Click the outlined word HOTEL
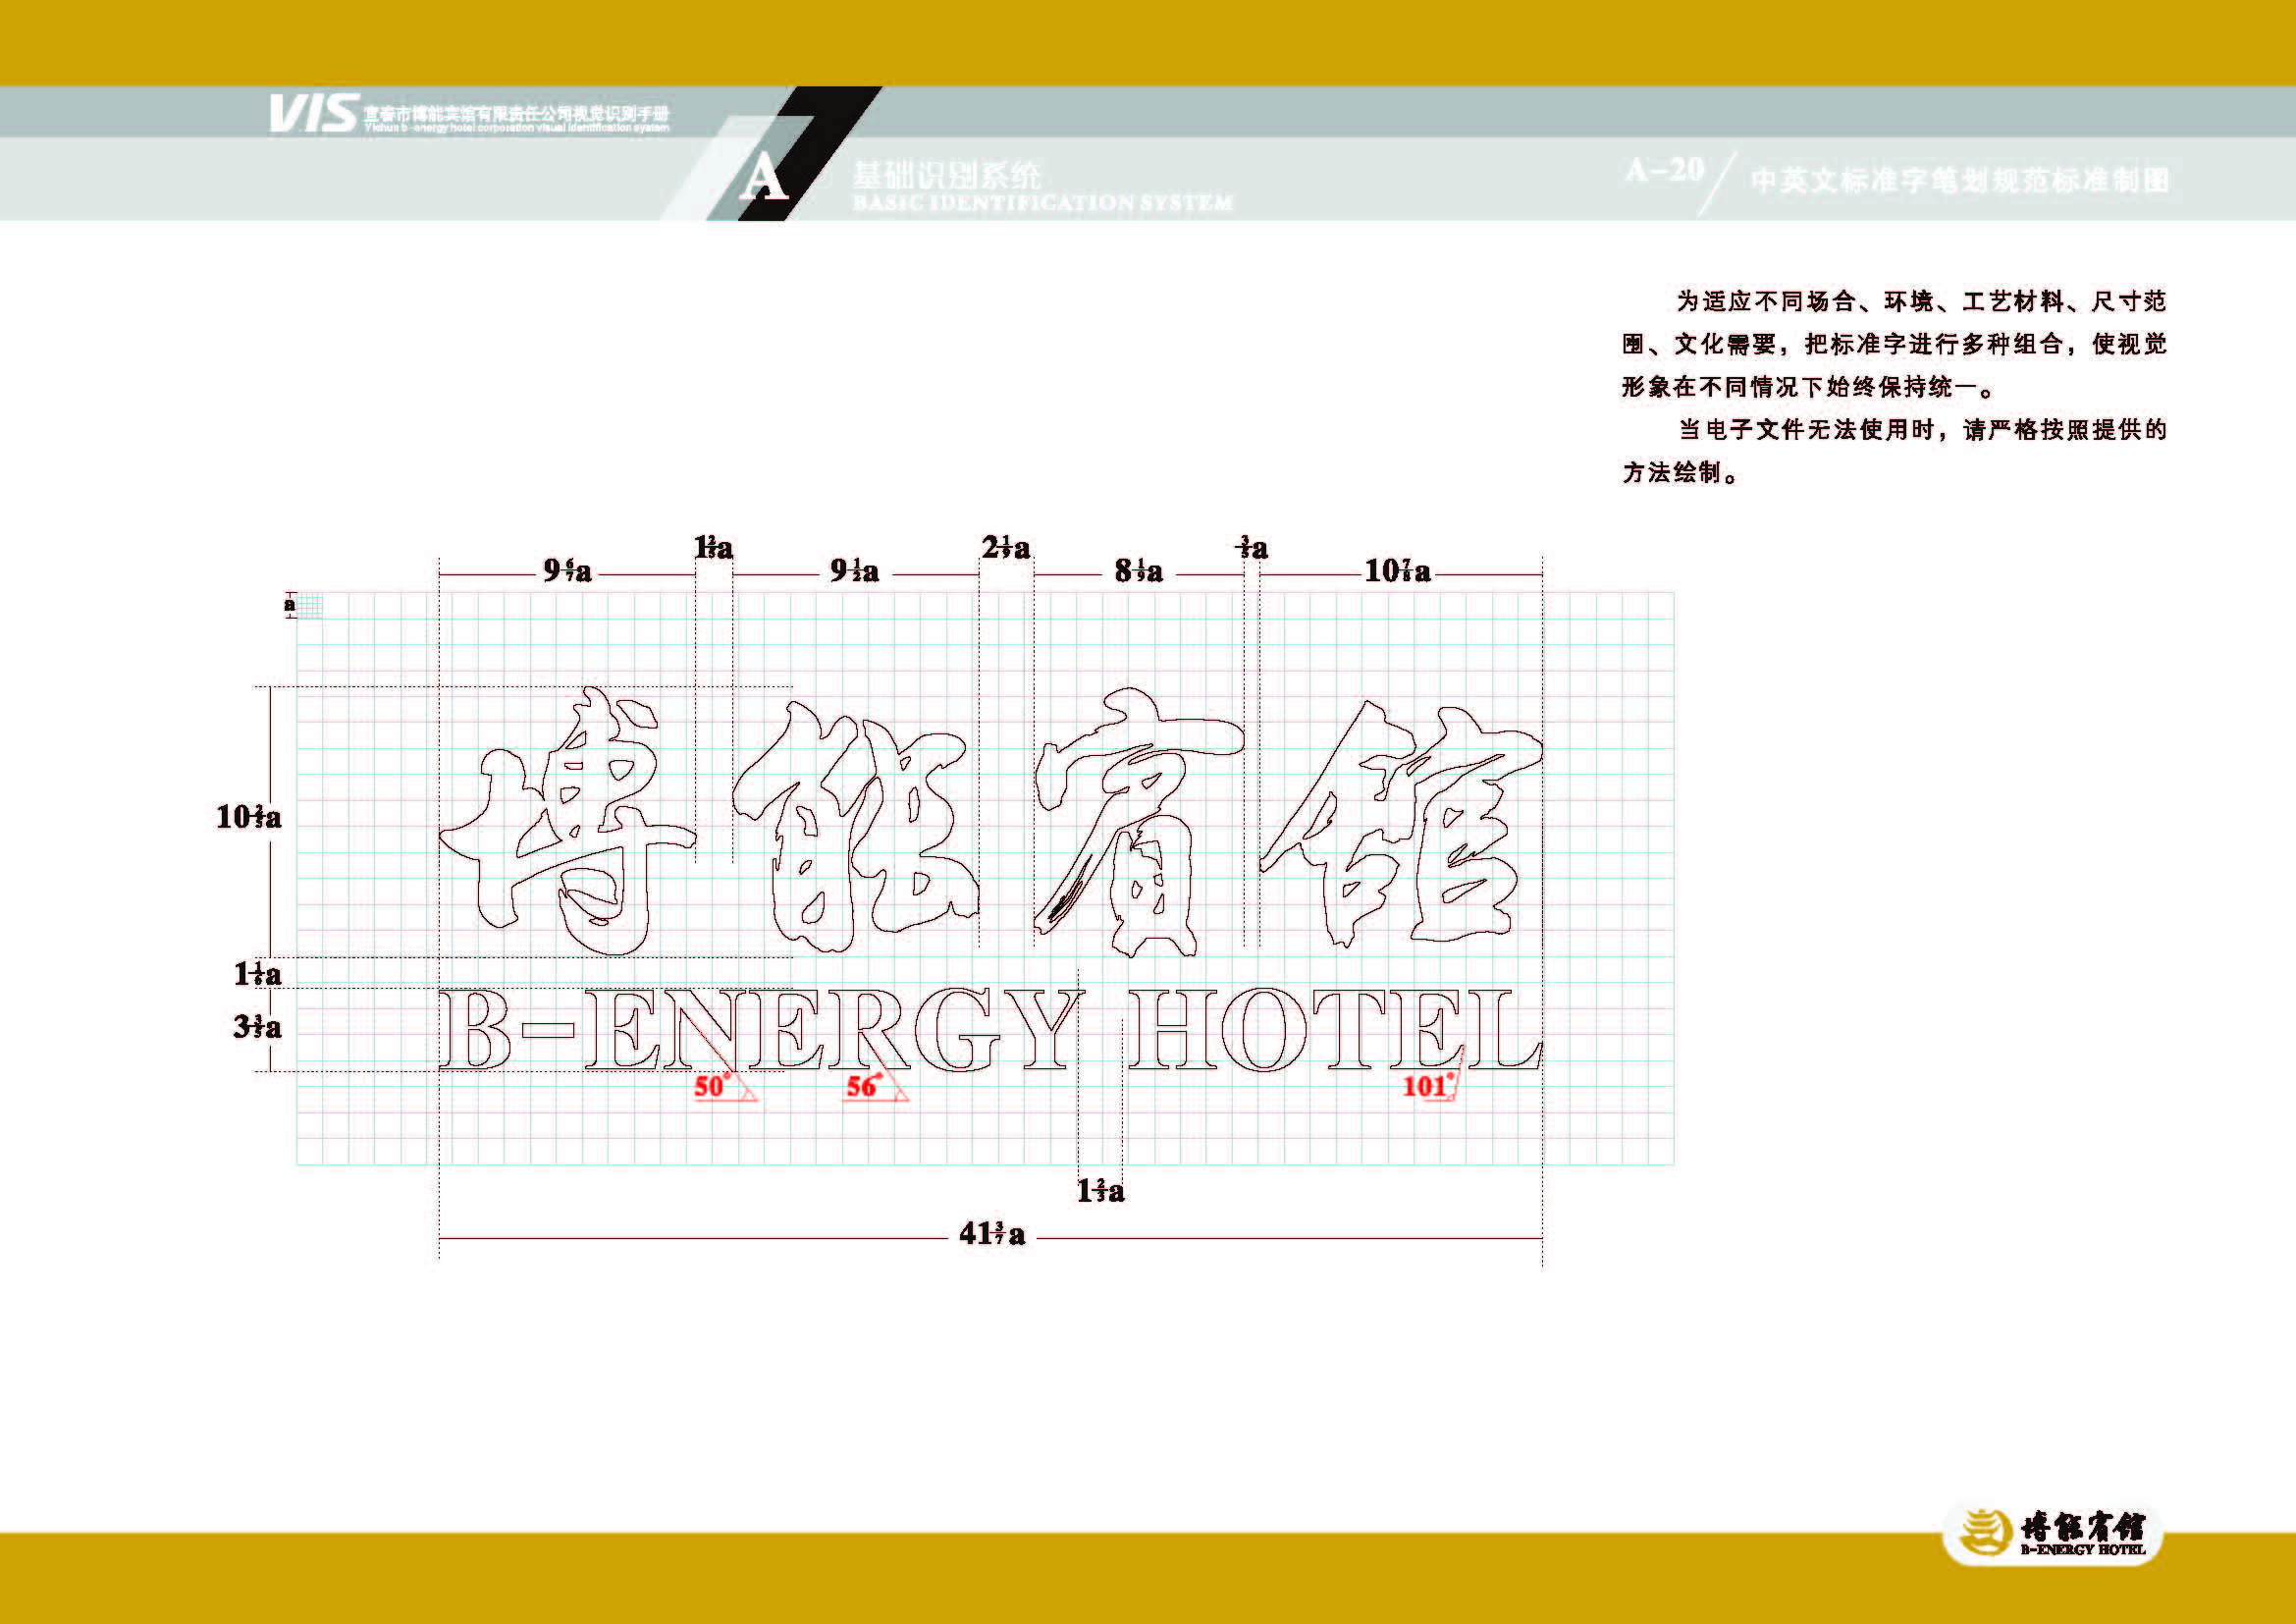Screen dimensions: 2296x1624 (1335, 1030)
